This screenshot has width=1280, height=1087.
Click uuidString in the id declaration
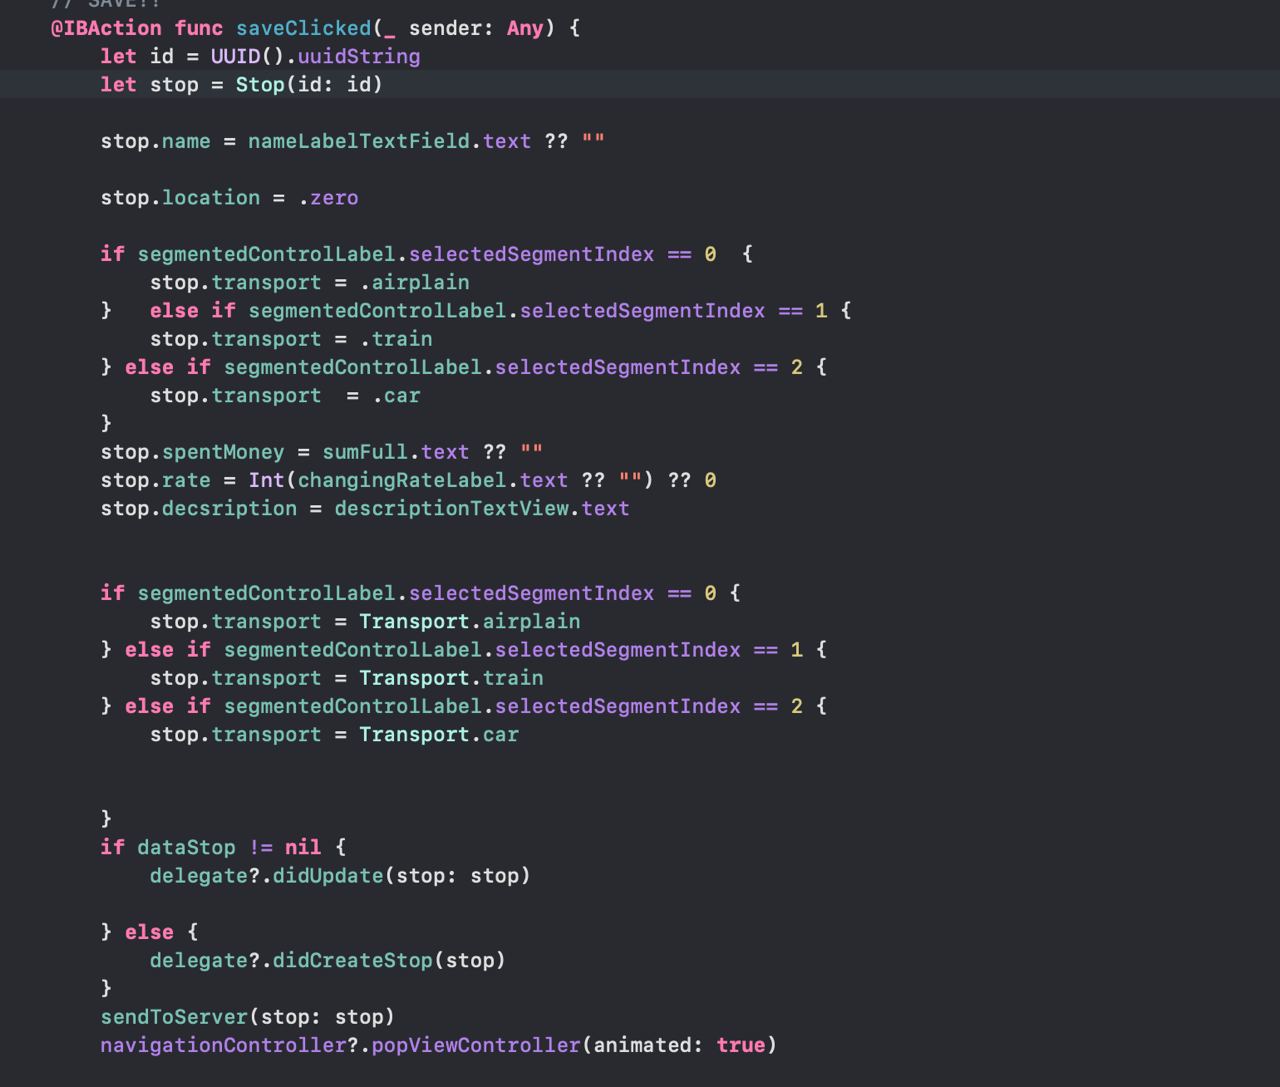point(359,56)
